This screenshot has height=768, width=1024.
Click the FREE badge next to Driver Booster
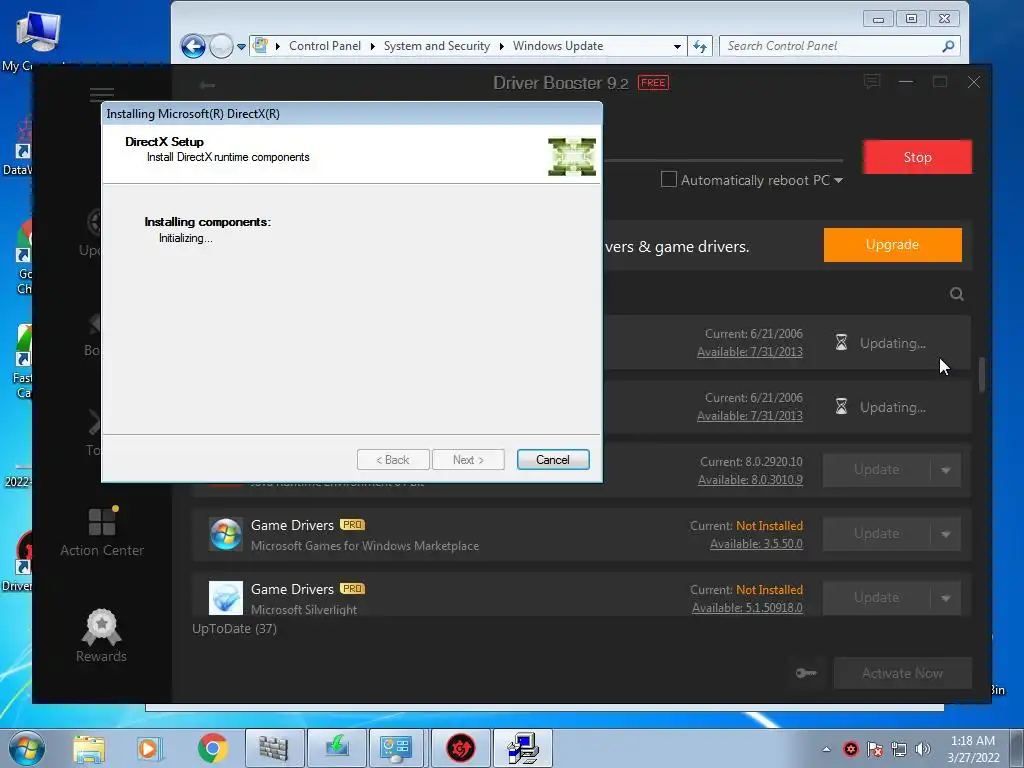click(653, 83)
